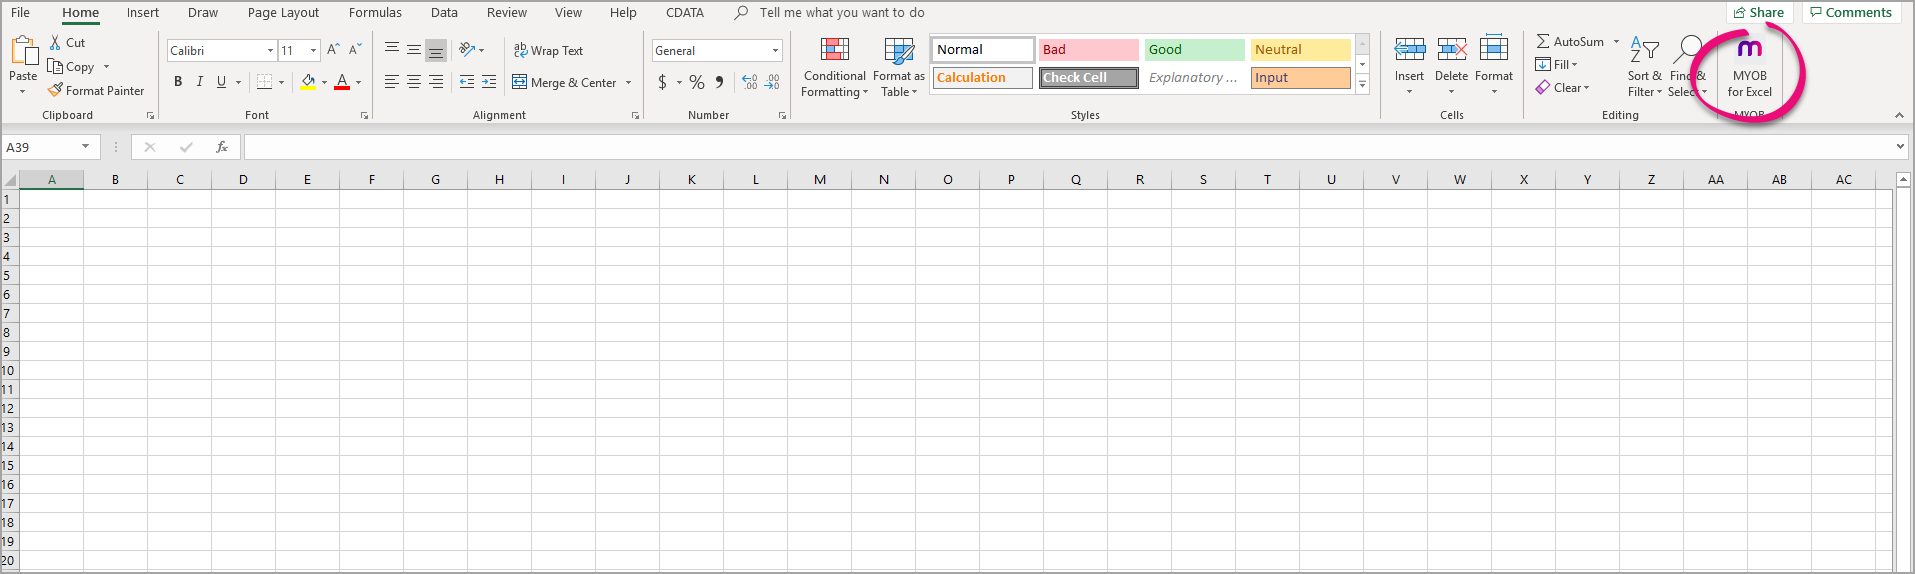Open the Fill menu button

(1557, 64)
